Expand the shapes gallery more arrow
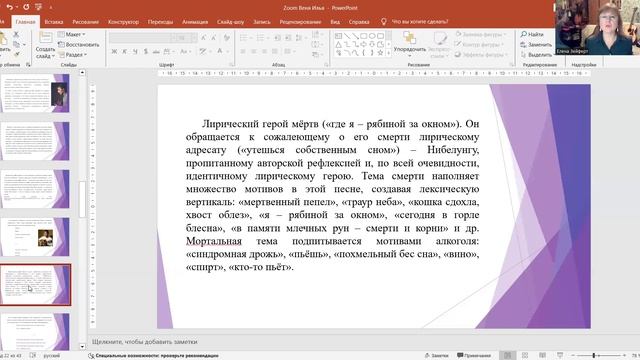The height and width of the screenshot is (360, 640). (x=389, y=53)
